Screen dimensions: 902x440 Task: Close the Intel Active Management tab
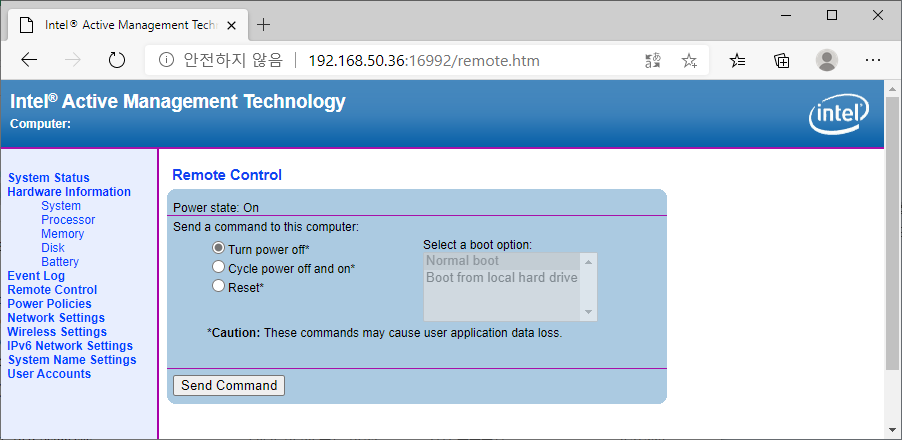pos(231,25)
